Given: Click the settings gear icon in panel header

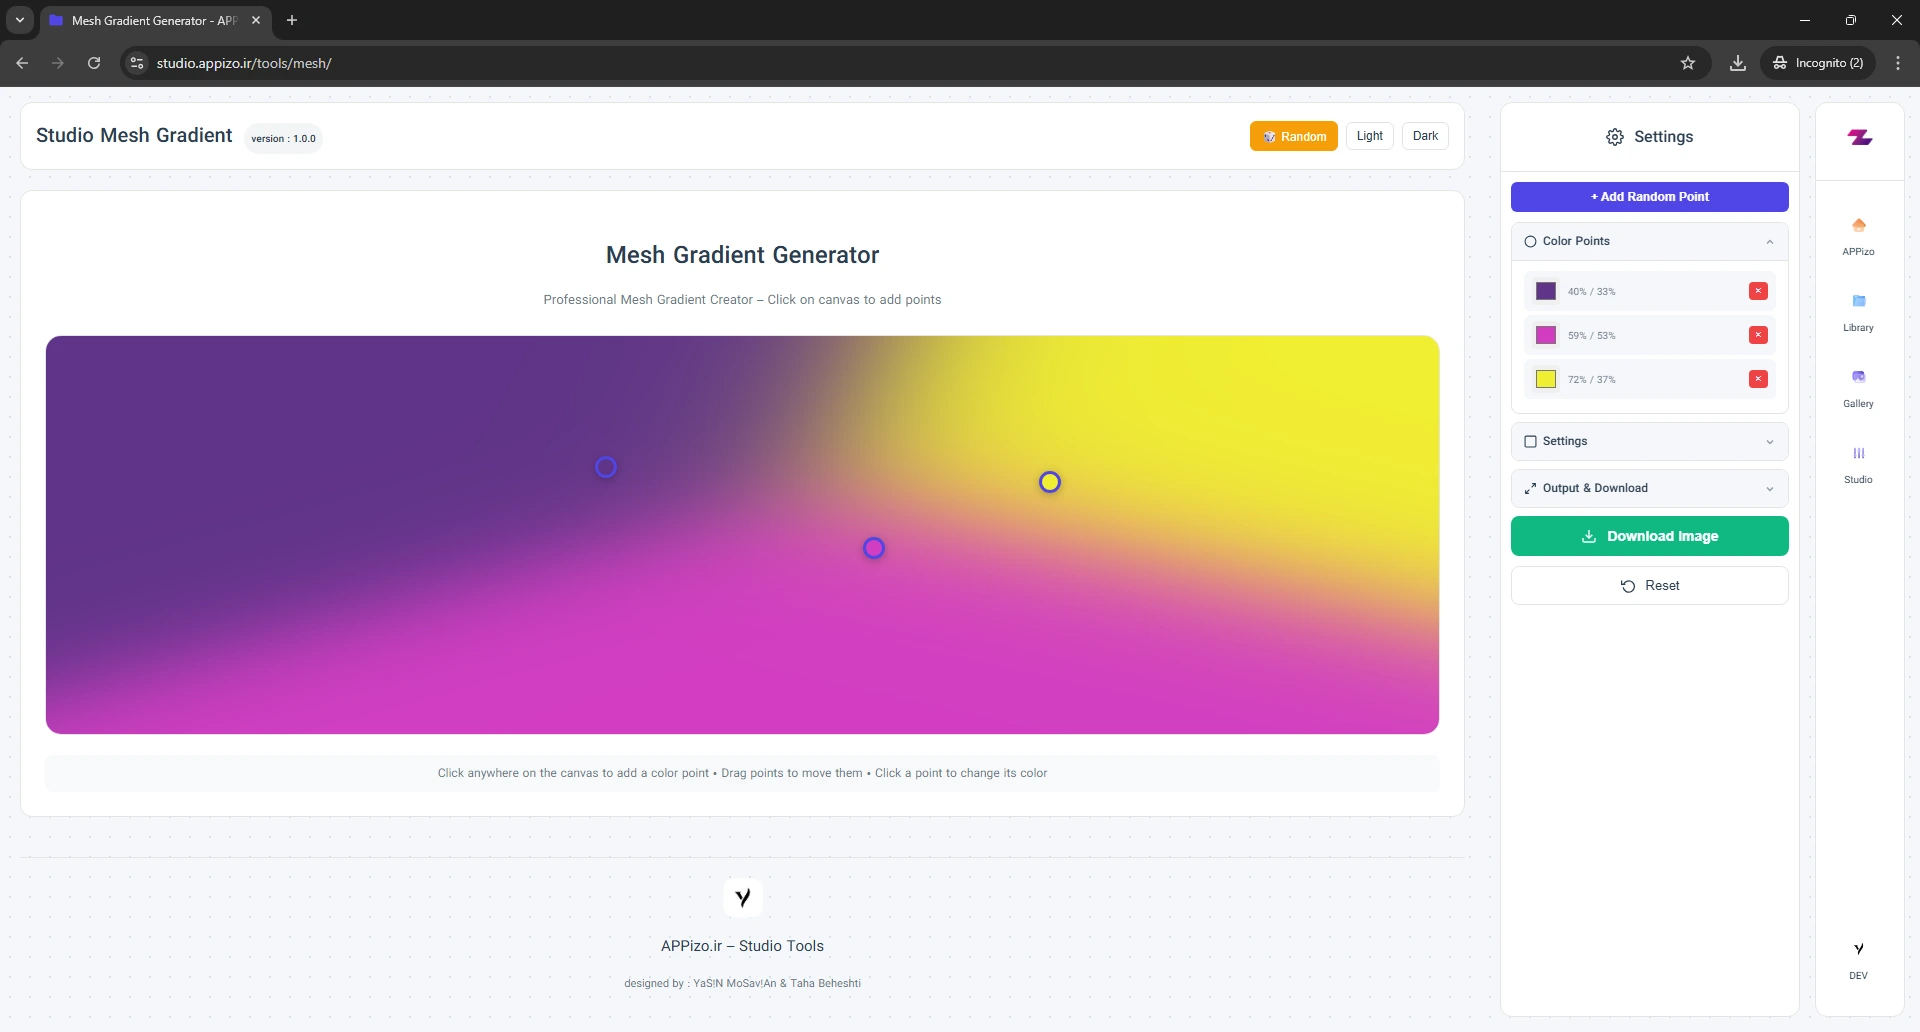Looking at the screenshot, I should coord(1615,137).
